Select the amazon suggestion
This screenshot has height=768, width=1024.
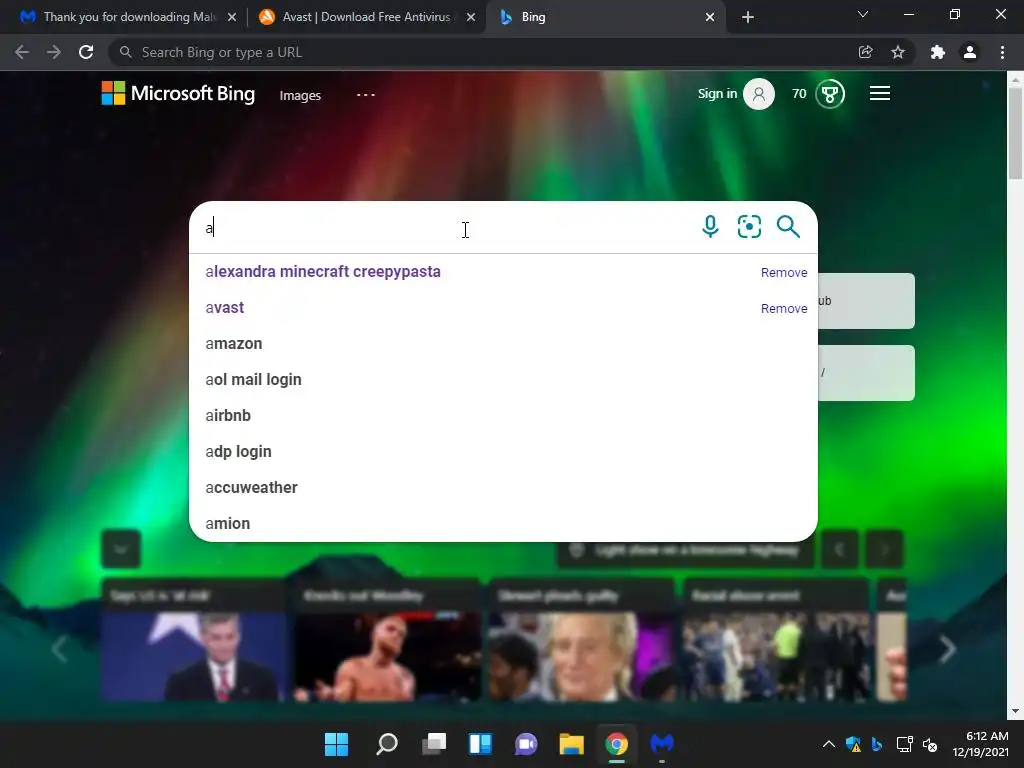click(503, 344)
